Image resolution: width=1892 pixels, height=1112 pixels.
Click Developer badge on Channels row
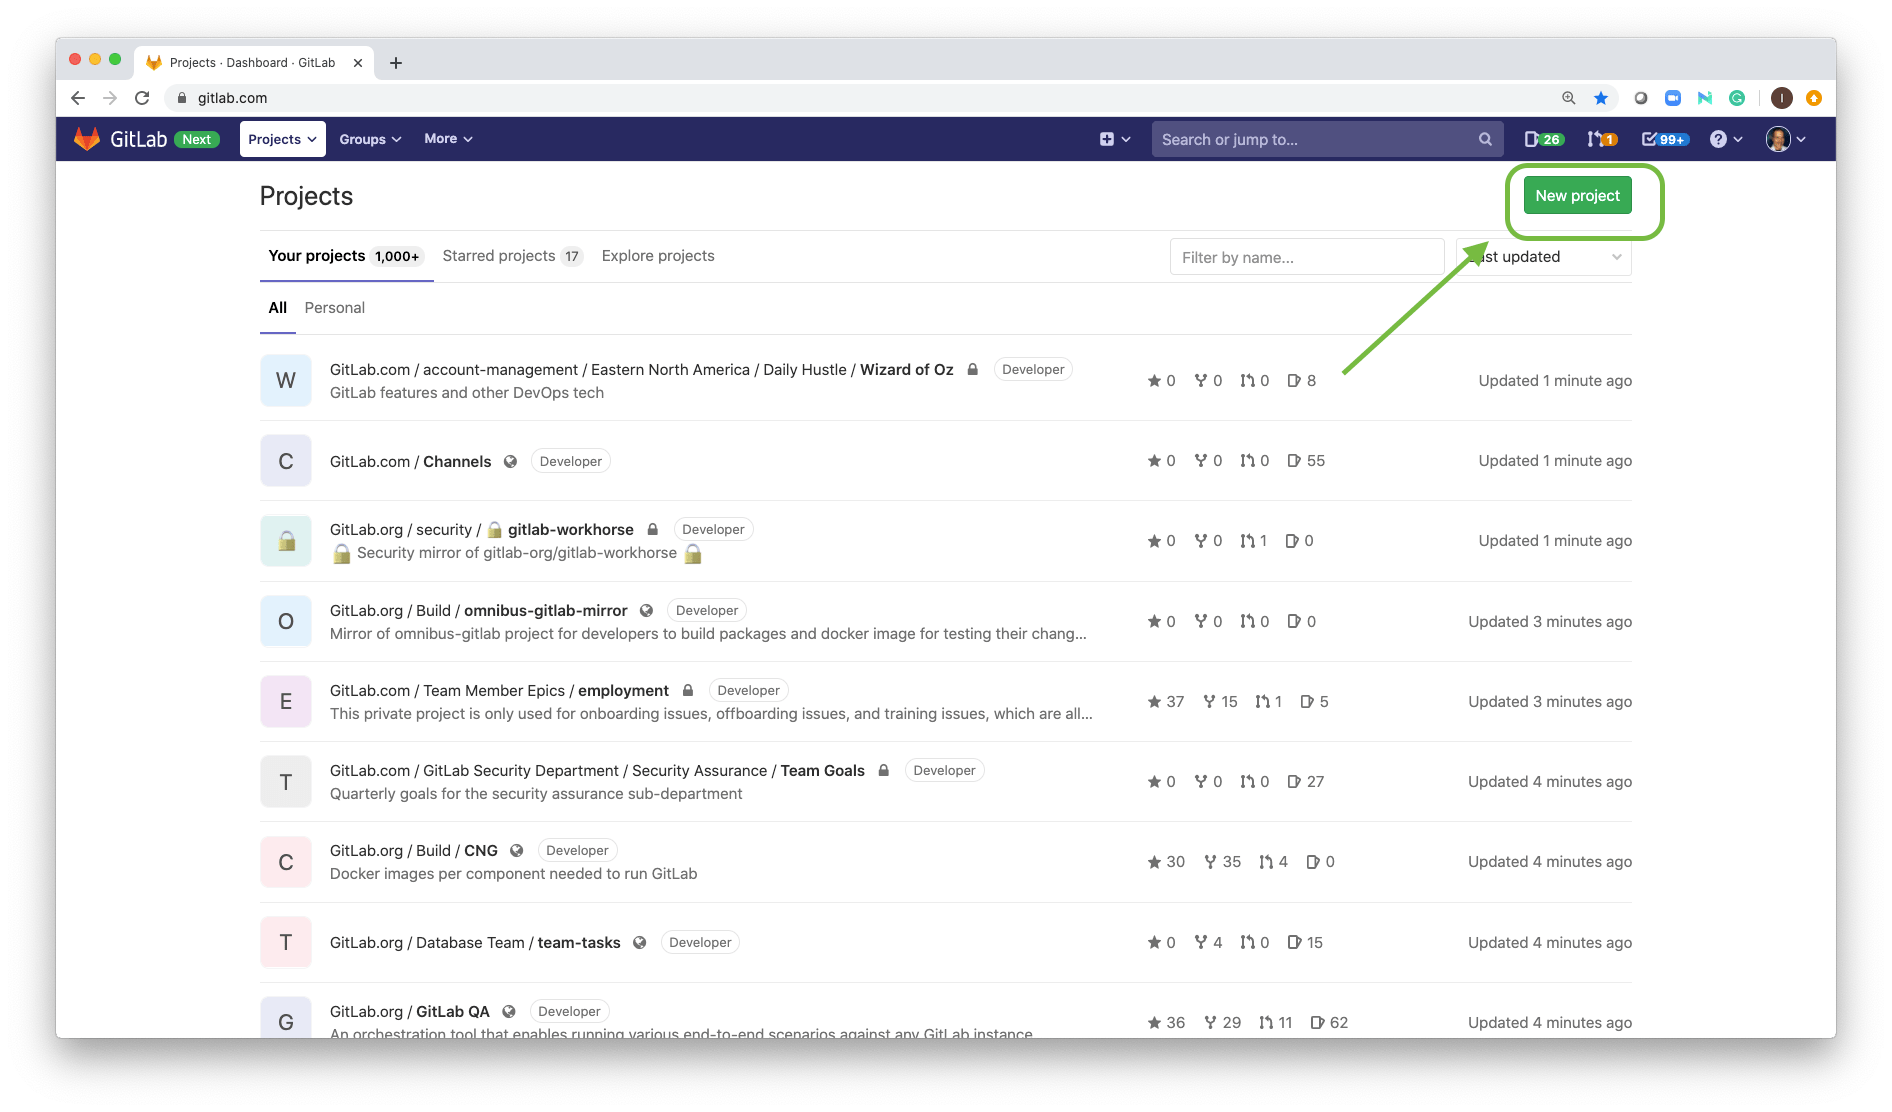571,462
